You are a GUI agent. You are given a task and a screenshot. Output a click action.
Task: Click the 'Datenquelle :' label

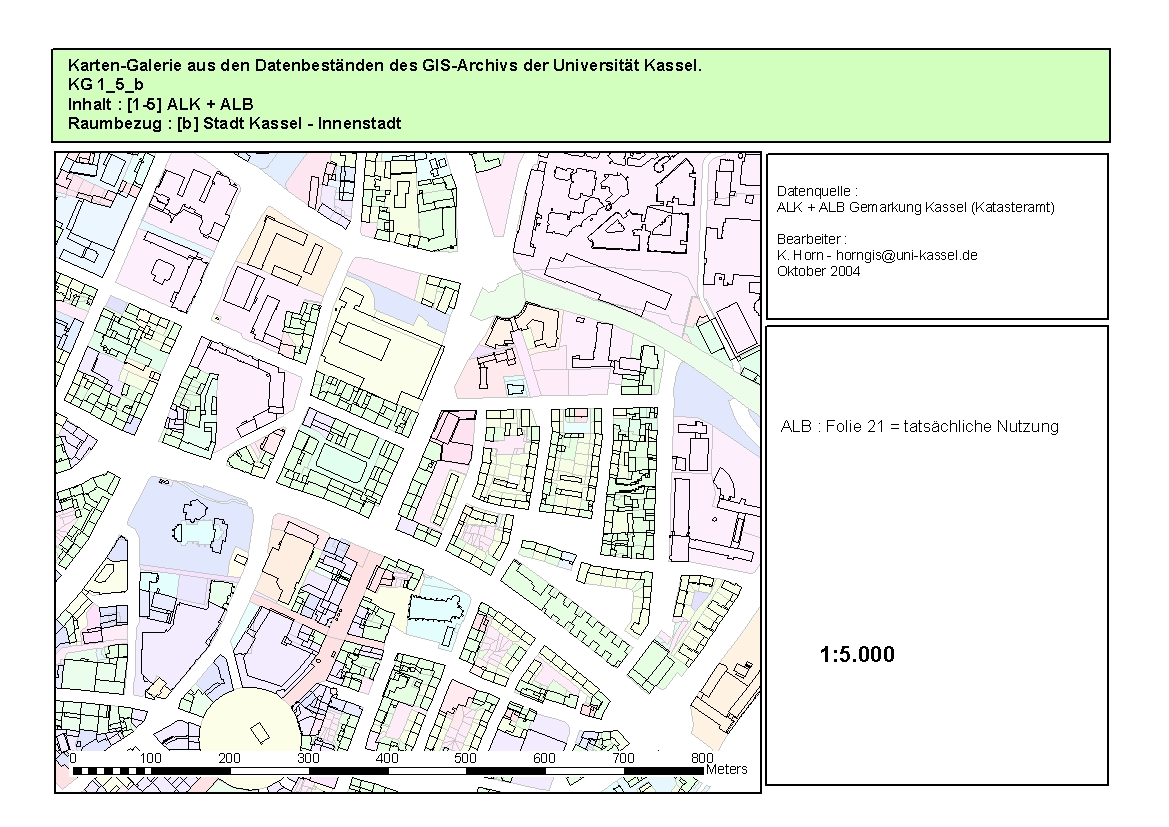pos(816,191)
